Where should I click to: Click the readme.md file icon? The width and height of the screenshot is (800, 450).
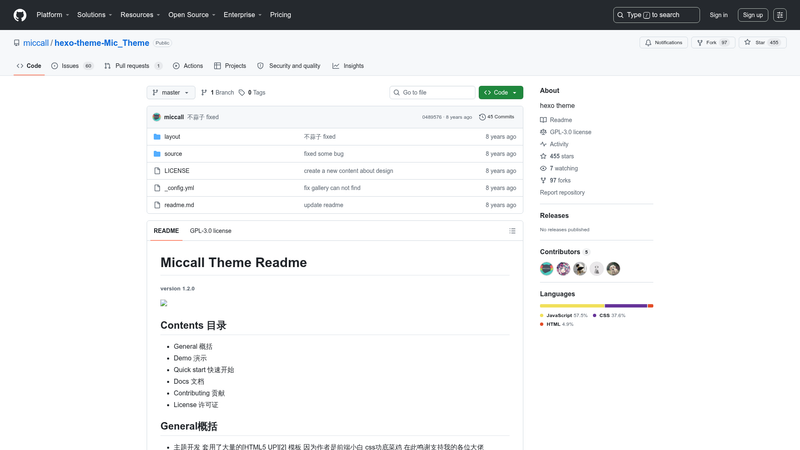click(x=157, y=205)
